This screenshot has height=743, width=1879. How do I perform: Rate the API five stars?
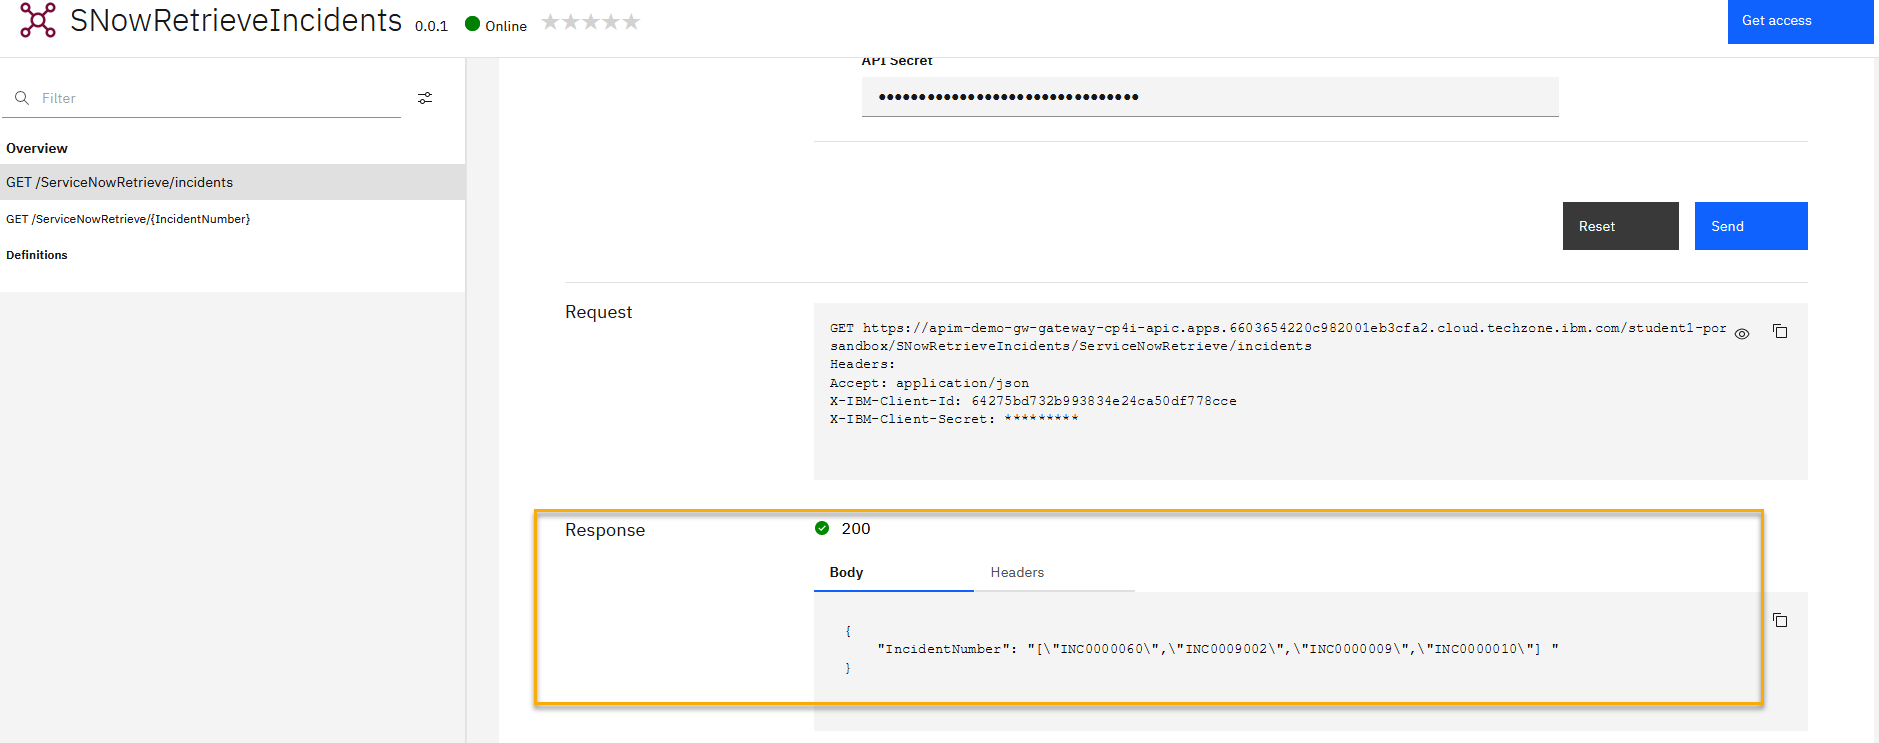(631, 22)
